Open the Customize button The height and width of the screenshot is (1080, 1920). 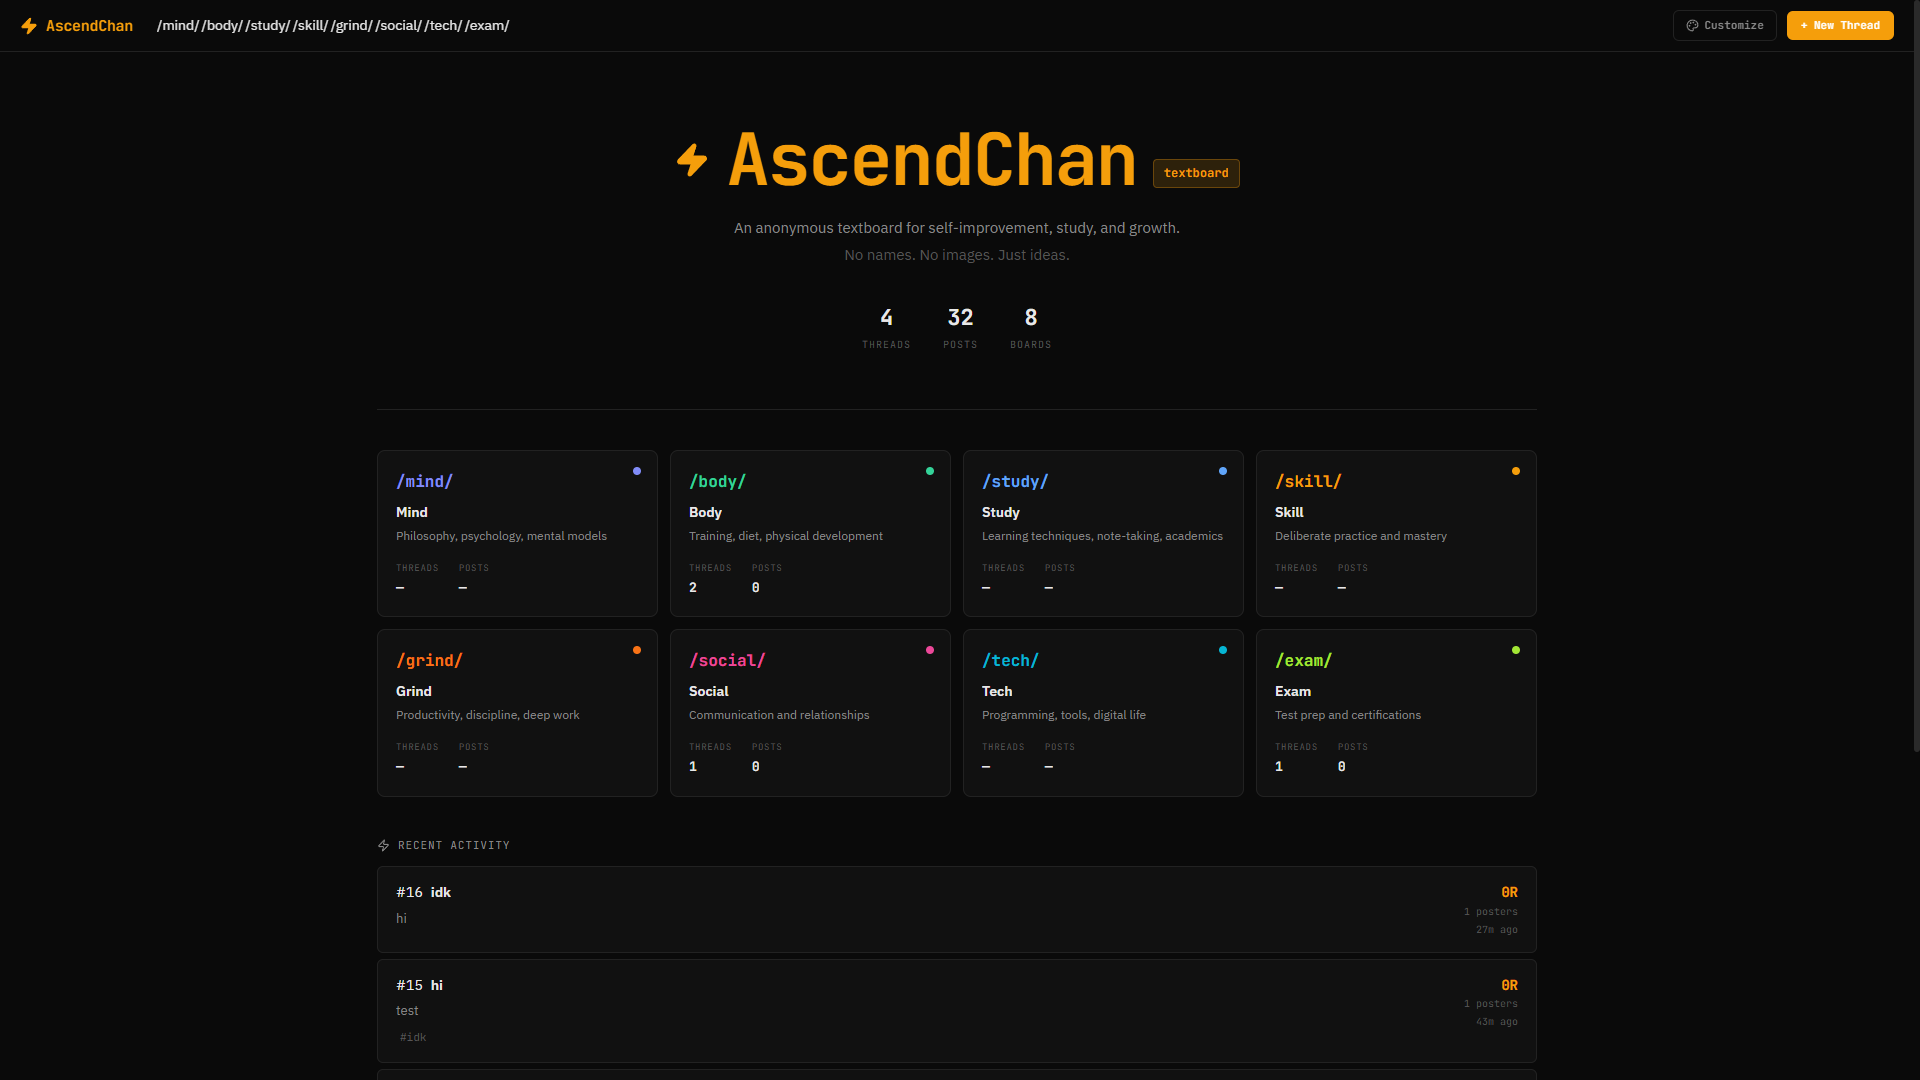pyautogui.click(x=1724, y=26)
